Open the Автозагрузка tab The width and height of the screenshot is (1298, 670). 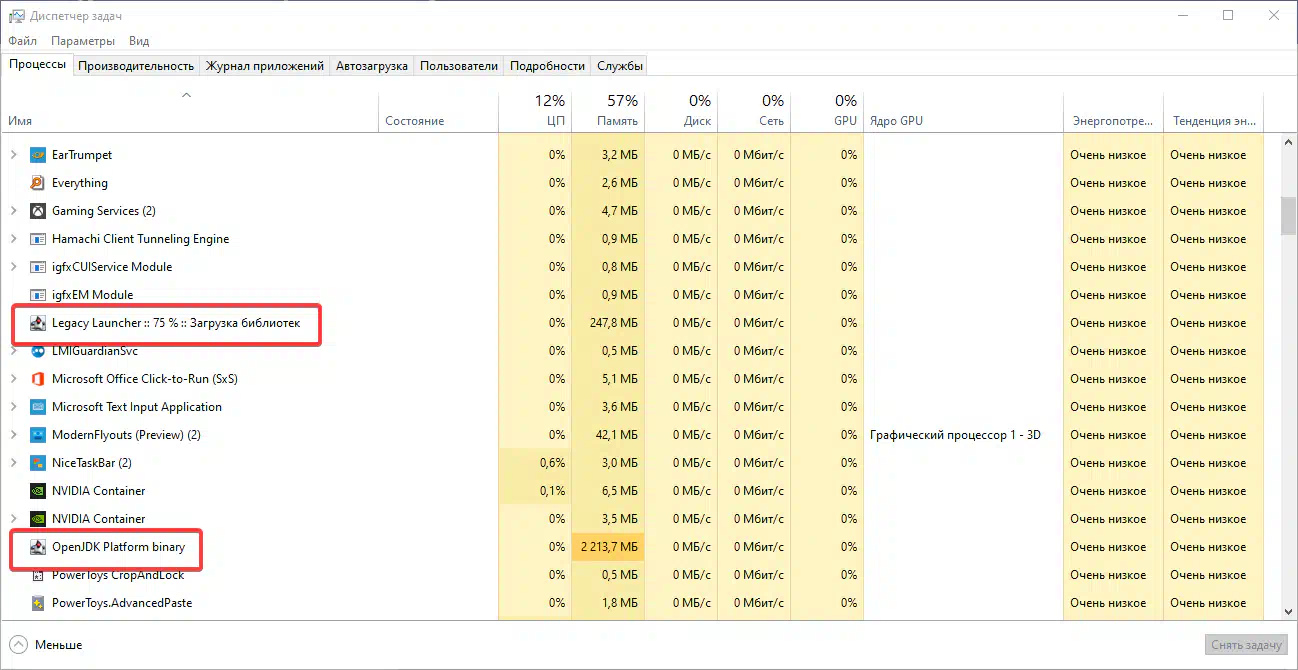372,66
